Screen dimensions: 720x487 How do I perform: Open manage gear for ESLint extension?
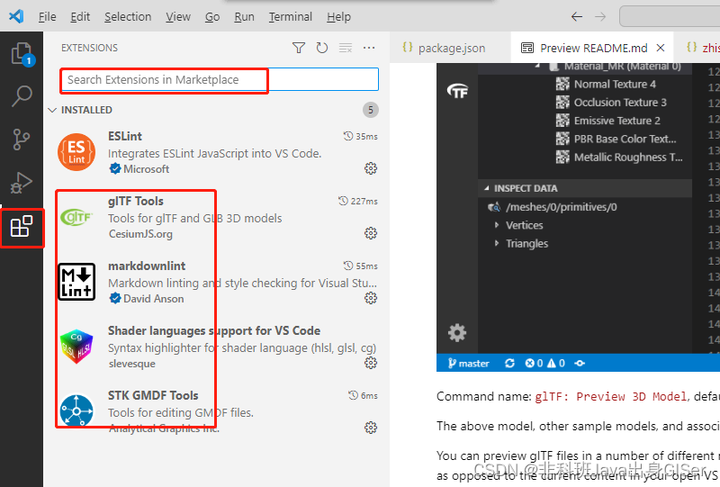tap(371, 168)
